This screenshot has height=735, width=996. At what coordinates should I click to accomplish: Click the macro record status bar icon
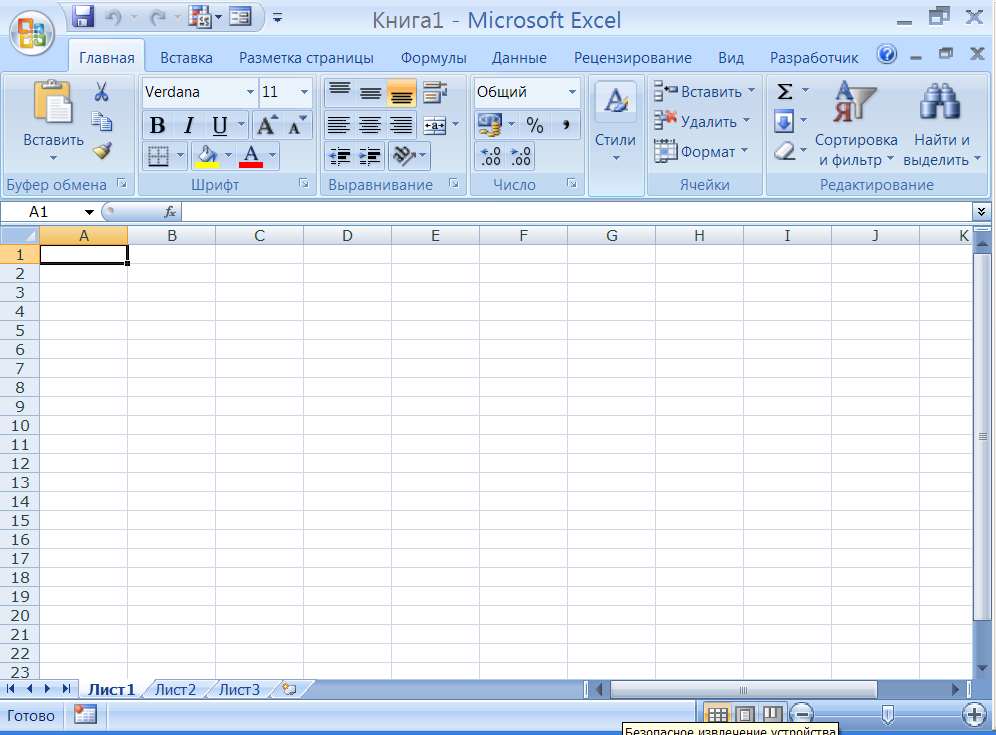84,715
